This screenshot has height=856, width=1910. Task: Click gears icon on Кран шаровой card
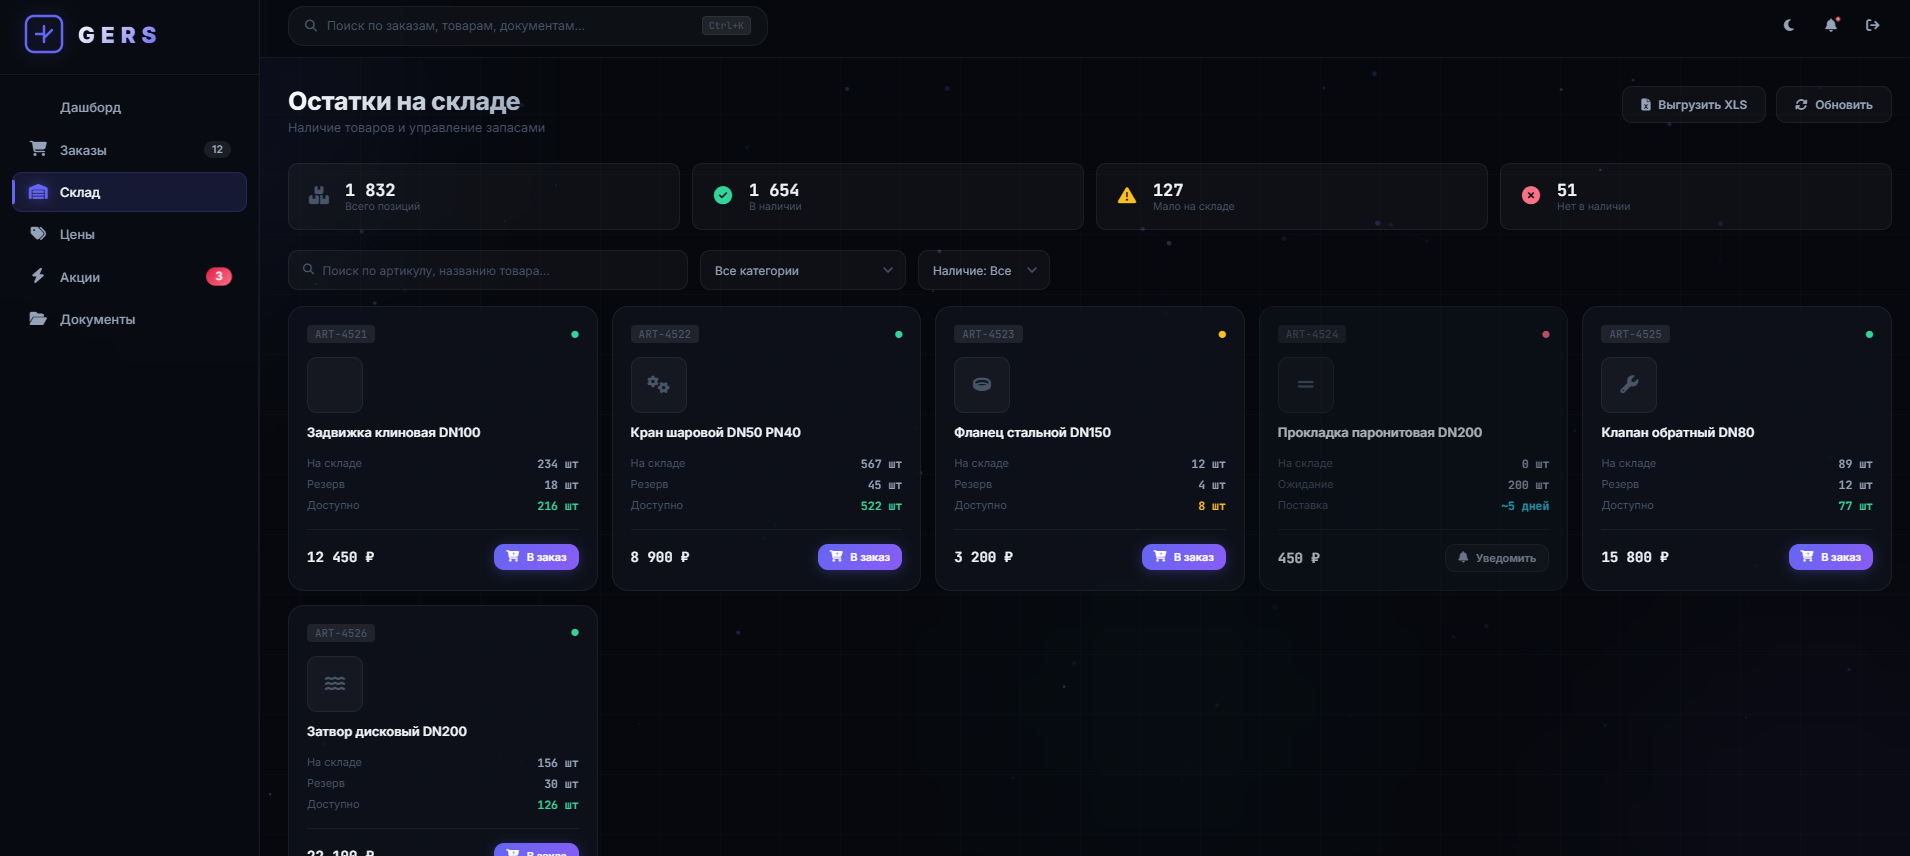point(658,385)
